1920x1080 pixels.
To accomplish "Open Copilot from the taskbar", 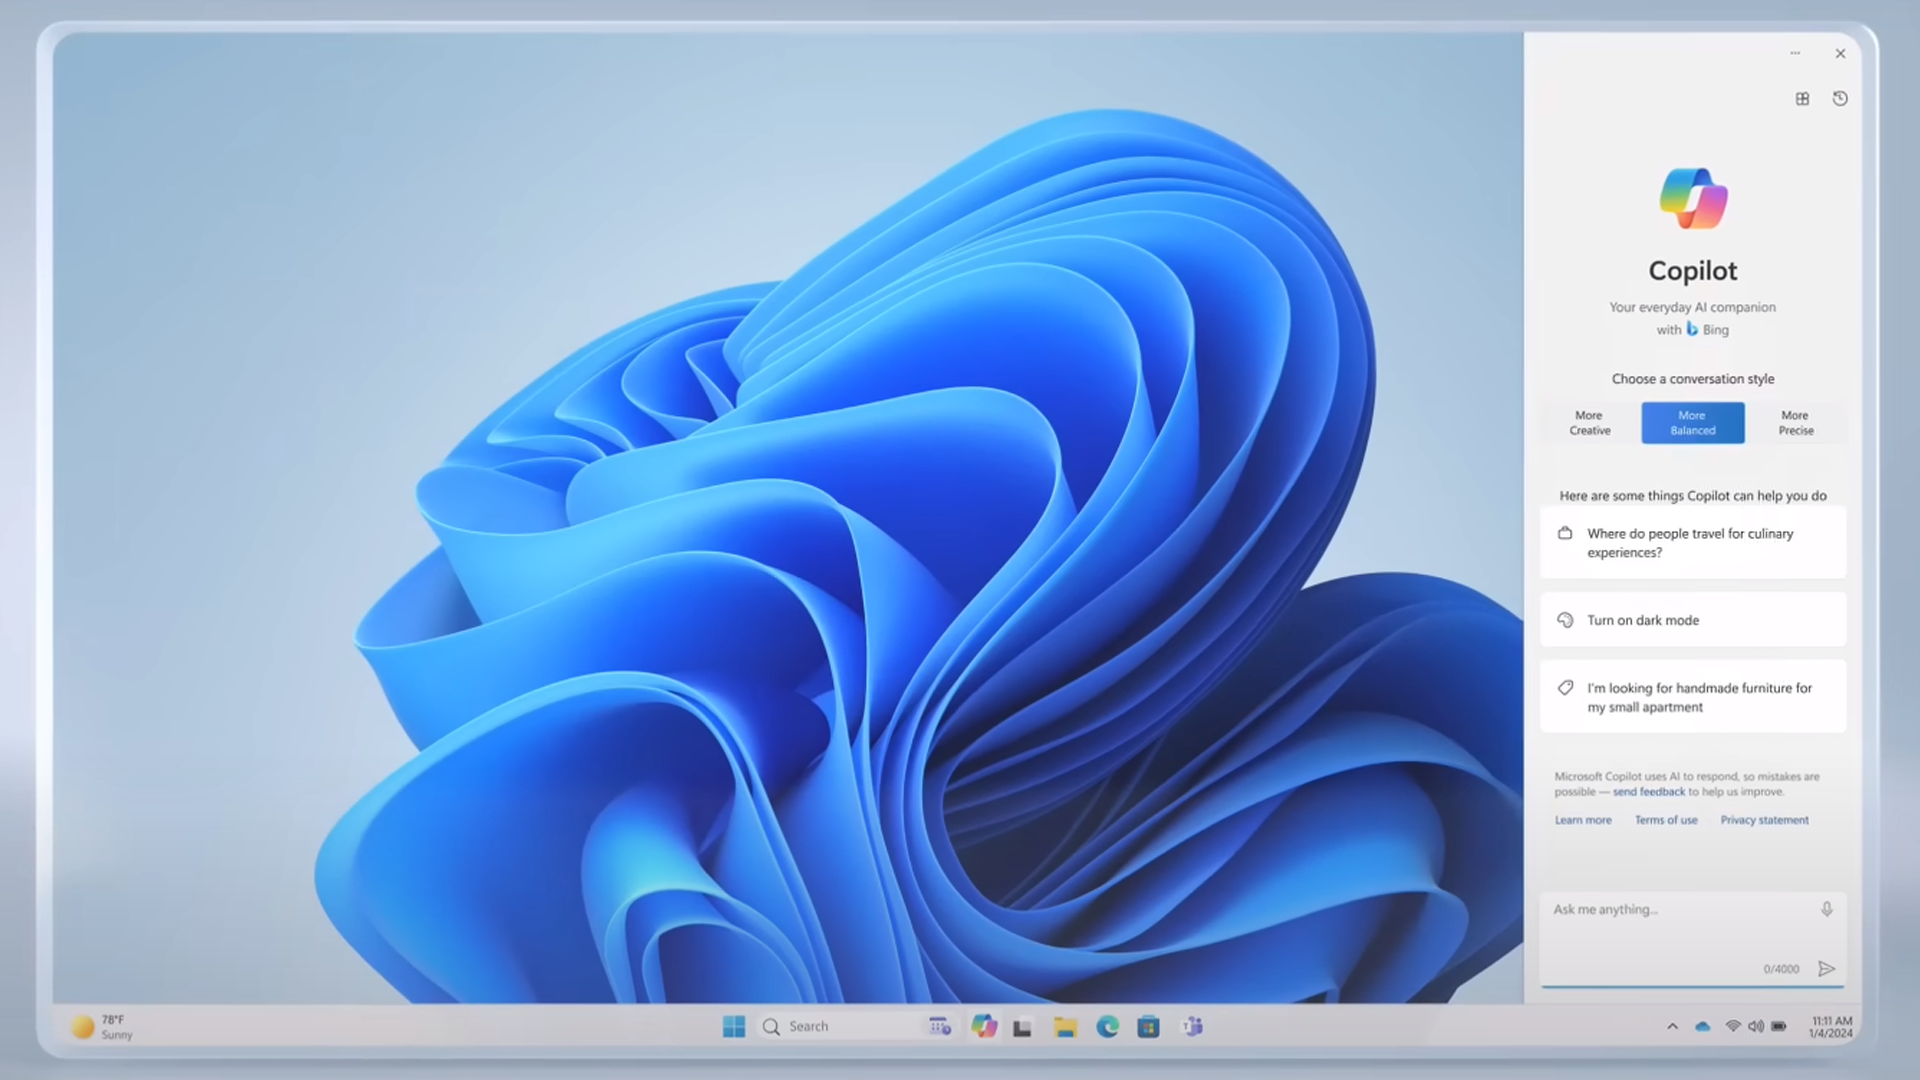I will (984, 1026).
